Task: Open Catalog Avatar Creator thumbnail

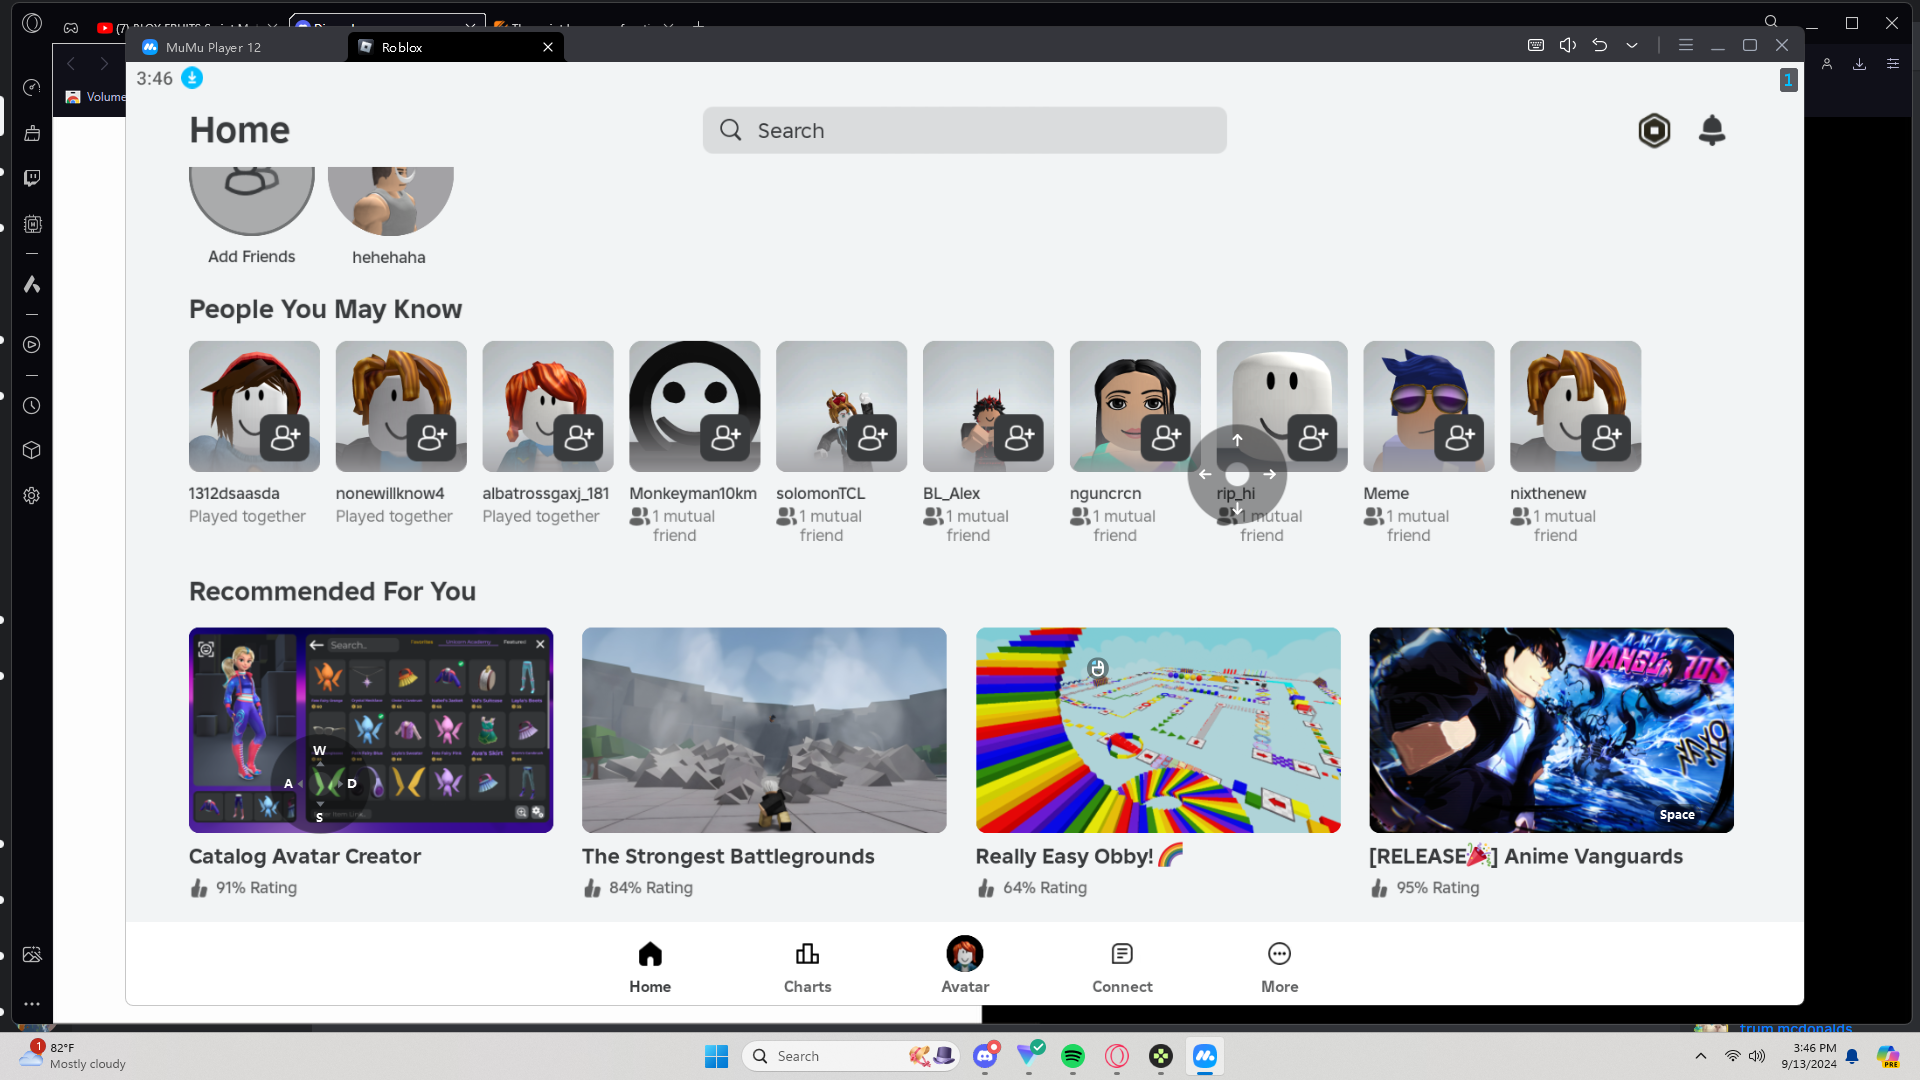Action: 371,730
